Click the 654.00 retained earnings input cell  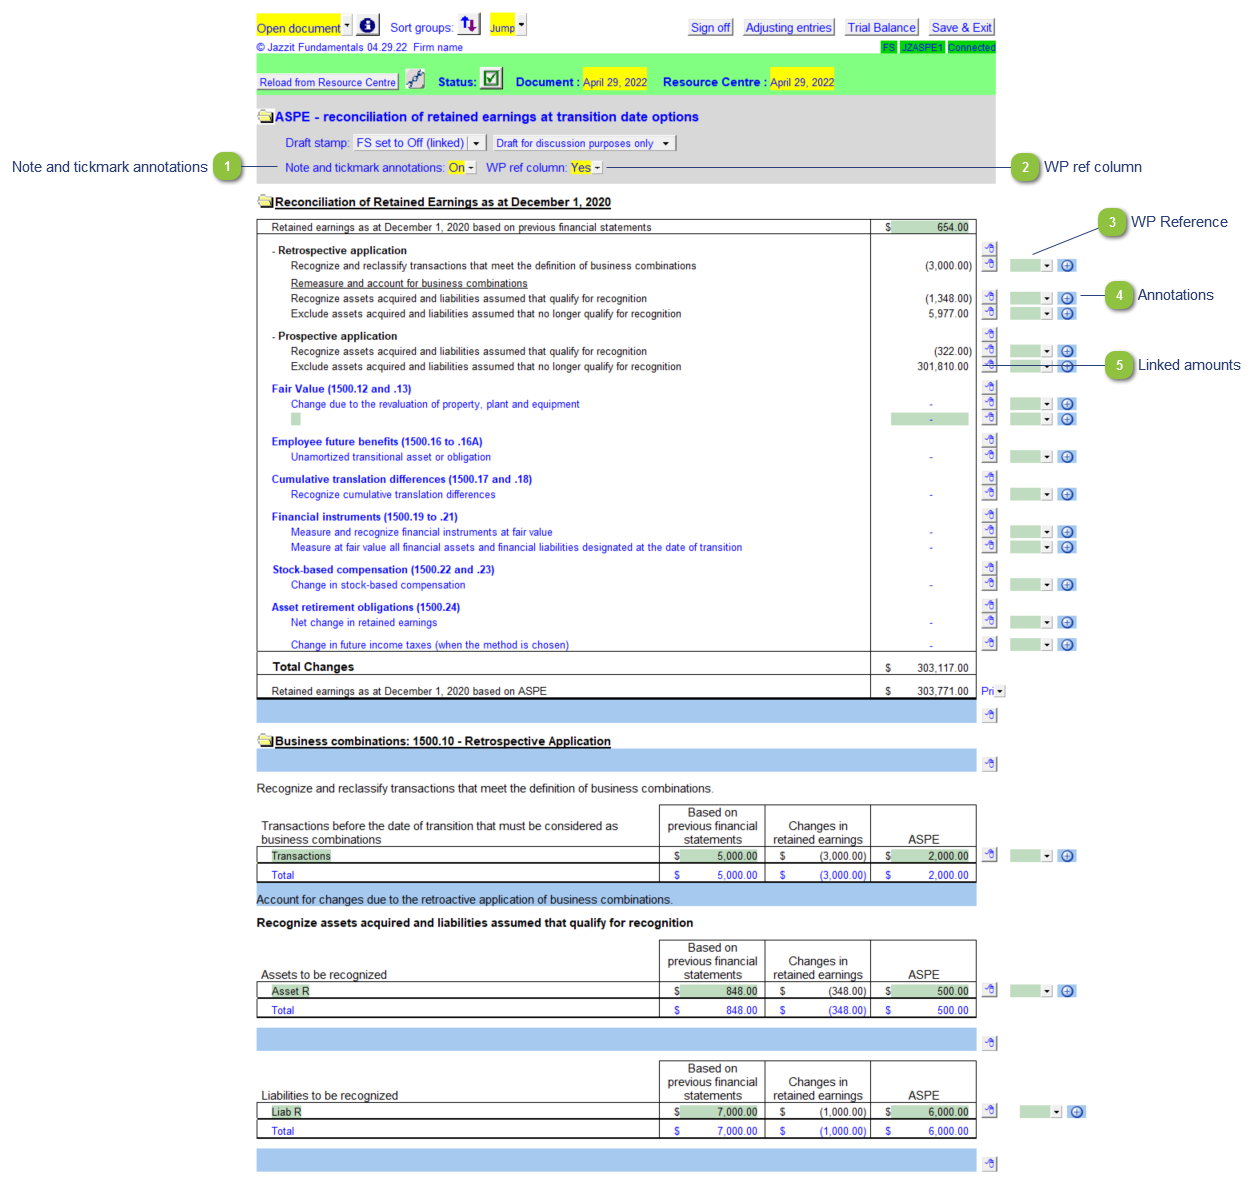(x=930, y=227)
